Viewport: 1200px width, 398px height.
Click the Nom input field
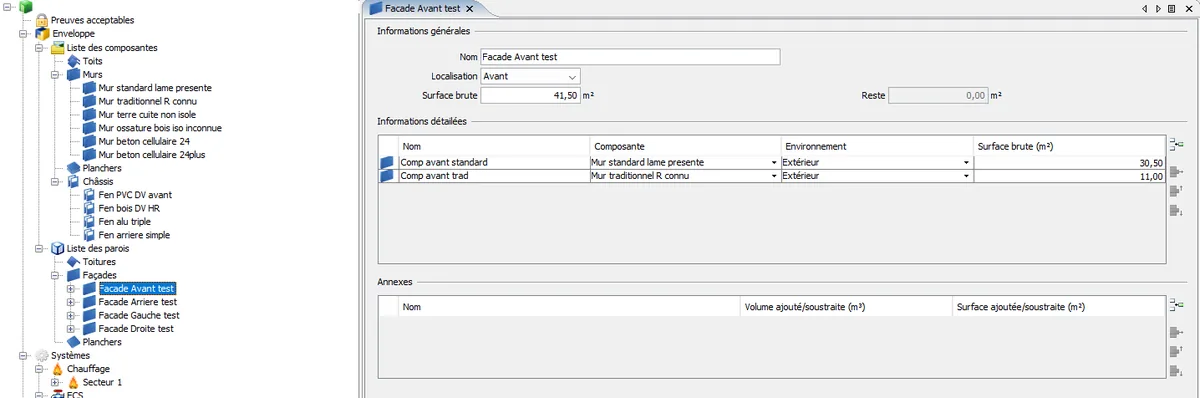pos(629,57)
